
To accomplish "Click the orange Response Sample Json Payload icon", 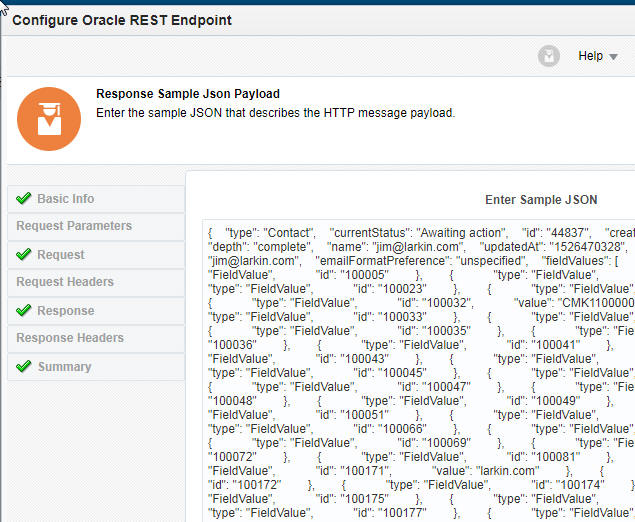I will 49,119.
